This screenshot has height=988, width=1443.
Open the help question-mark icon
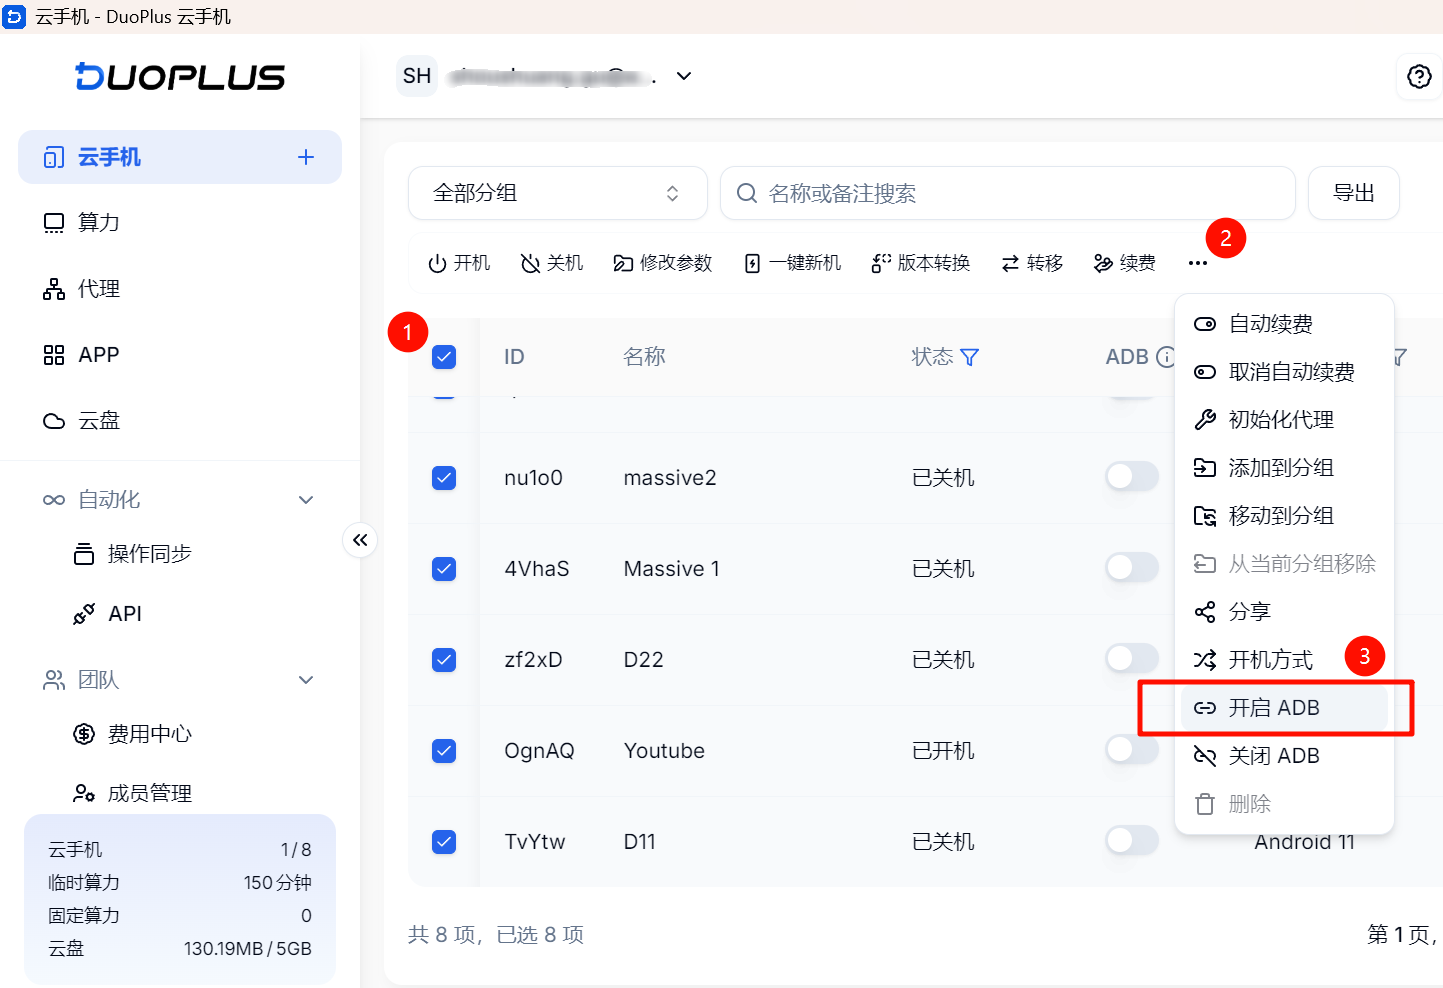tap(1419, 76)
